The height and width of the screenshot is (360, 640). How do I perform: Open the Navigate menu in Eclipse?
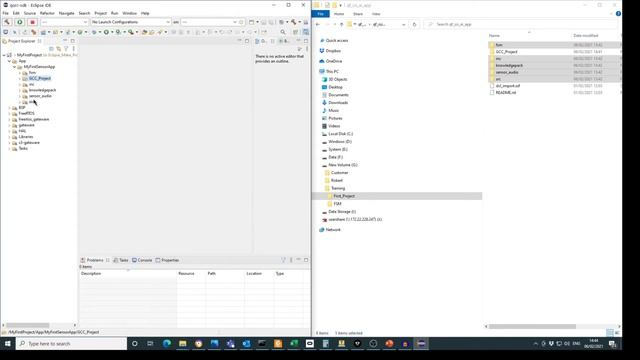pyautogui.click(x=67, y=13)
